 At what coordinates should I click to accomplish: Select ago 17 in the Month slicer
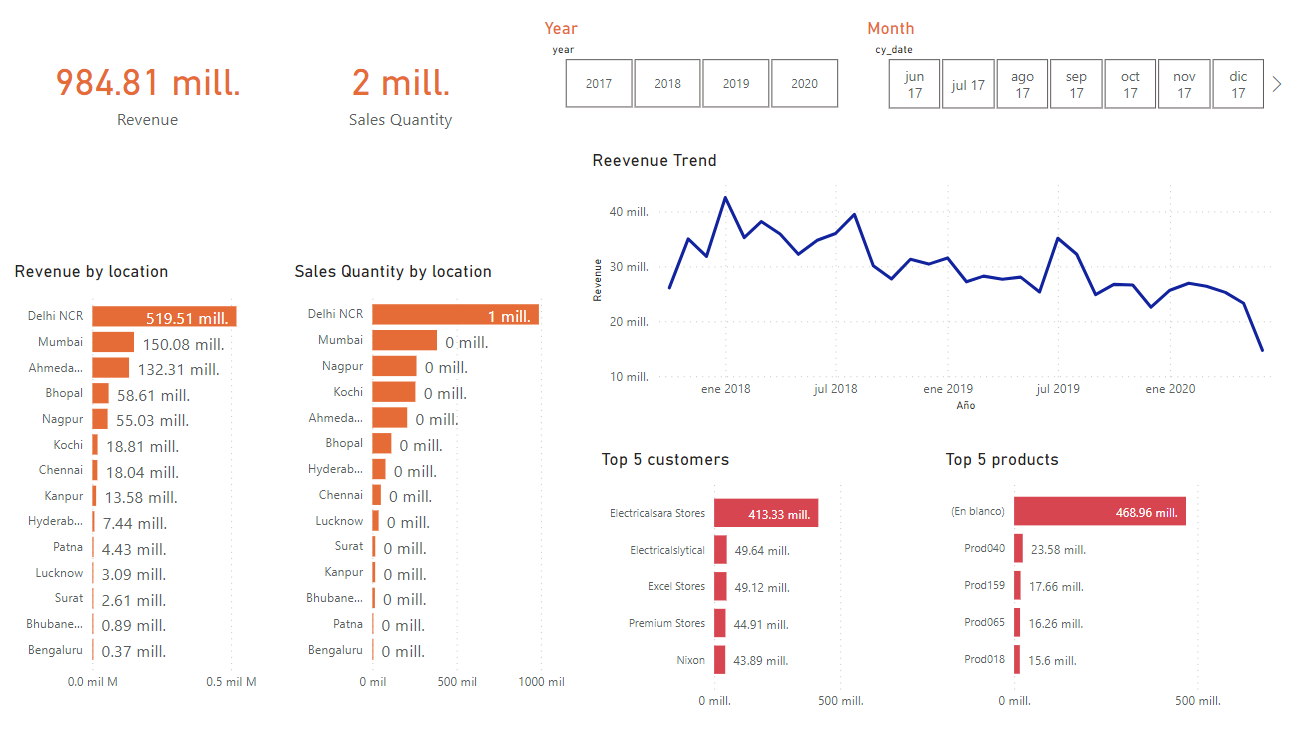1021,83
